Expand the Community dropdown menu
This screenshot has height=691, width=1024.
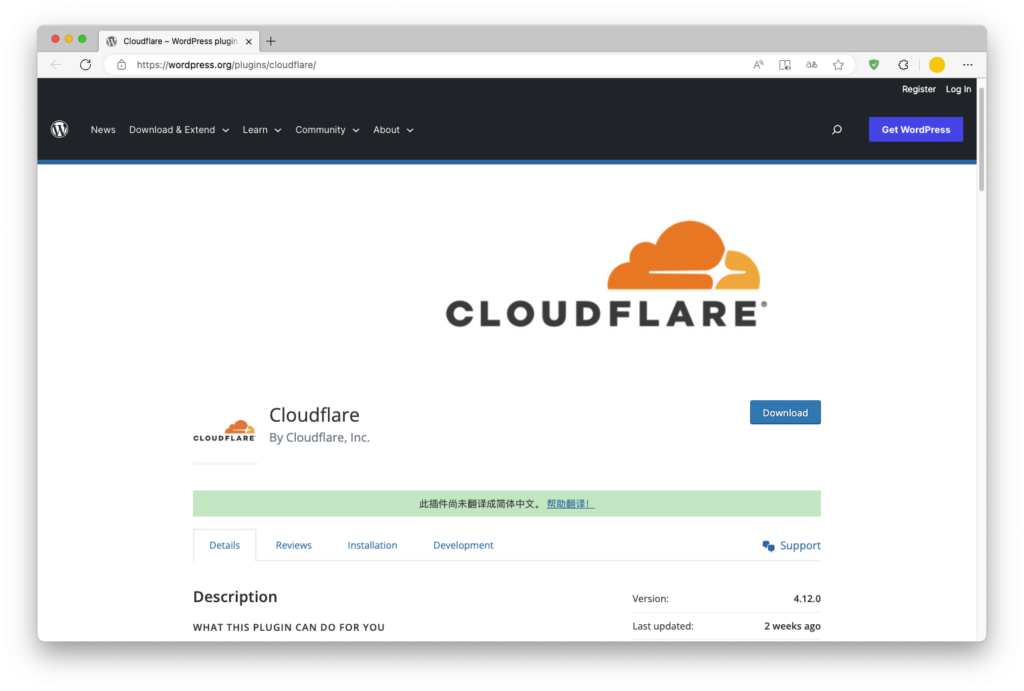(x=327, y=130)
